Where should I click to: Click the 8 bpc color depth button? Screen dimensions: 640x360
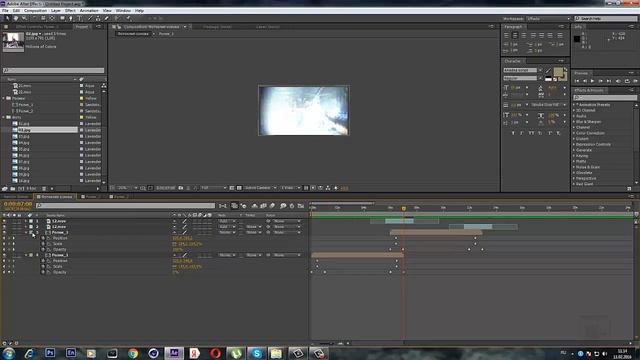[x=31, y=189]
